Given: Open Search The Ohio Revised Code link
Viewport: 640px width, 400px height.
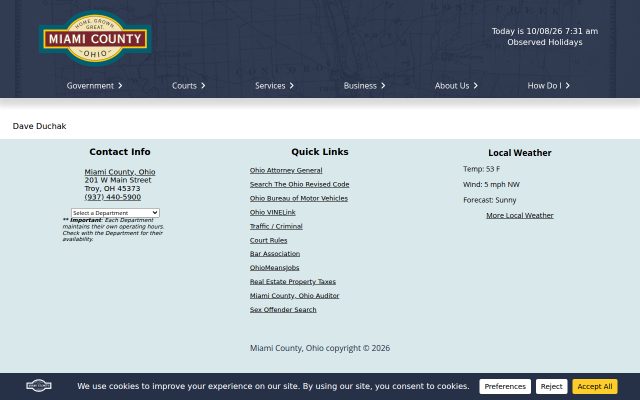Looking at the screenshot, I should click(x=299, y=184).
